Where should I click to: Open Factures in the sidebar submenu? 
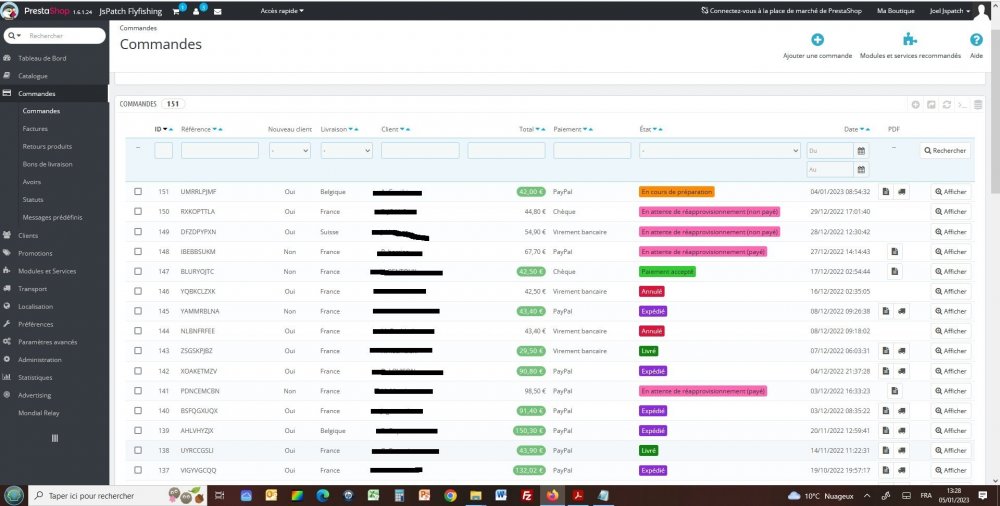[35, 129]
